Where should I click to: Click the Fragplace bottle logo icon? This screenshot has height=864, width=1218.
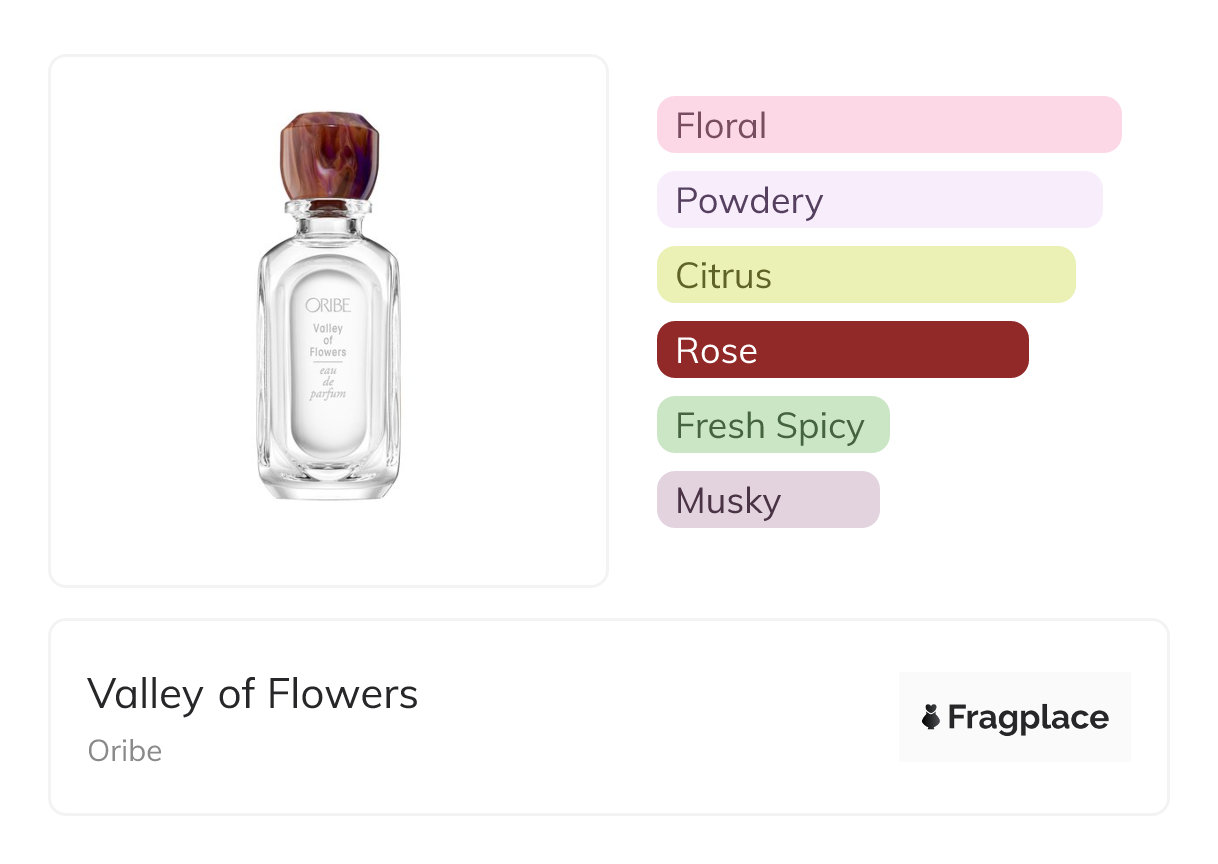pos(931,717)
